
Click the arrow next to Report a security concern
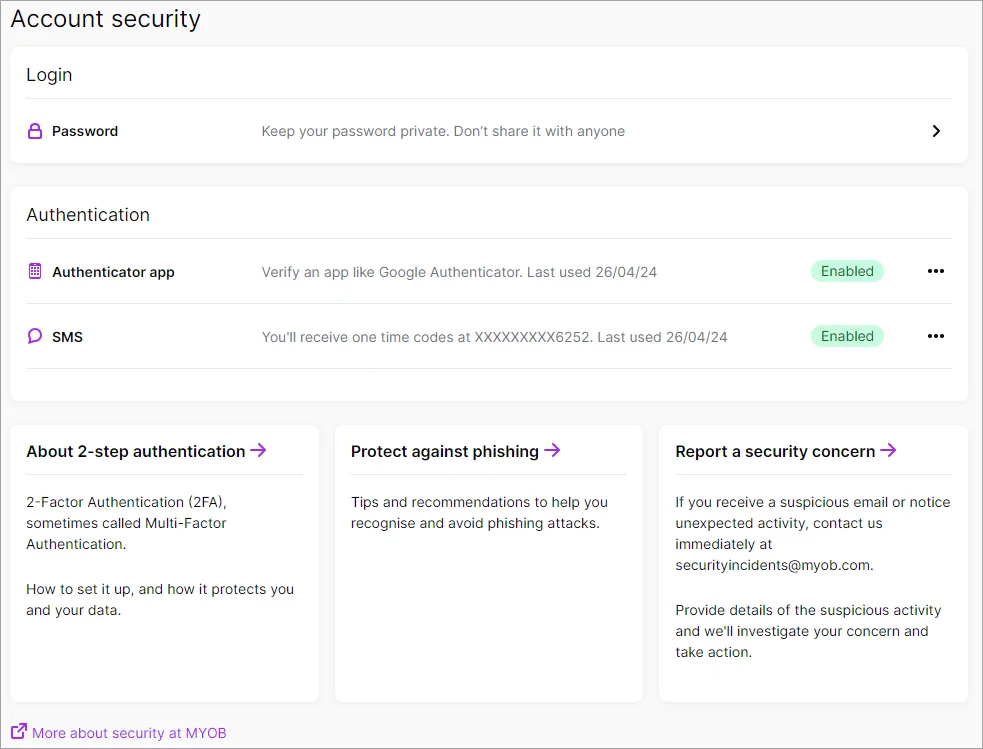coord(888,450)
